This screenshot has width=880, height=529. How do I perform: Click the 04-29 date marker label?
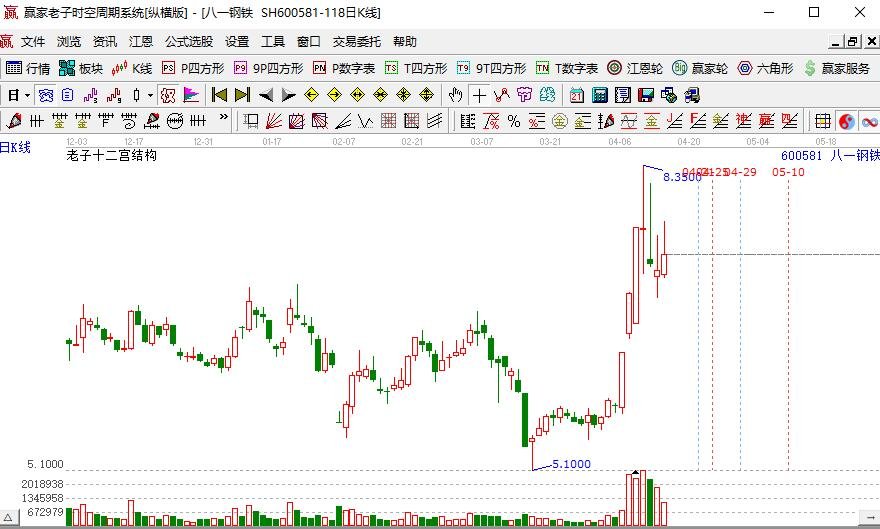point(741,172)
